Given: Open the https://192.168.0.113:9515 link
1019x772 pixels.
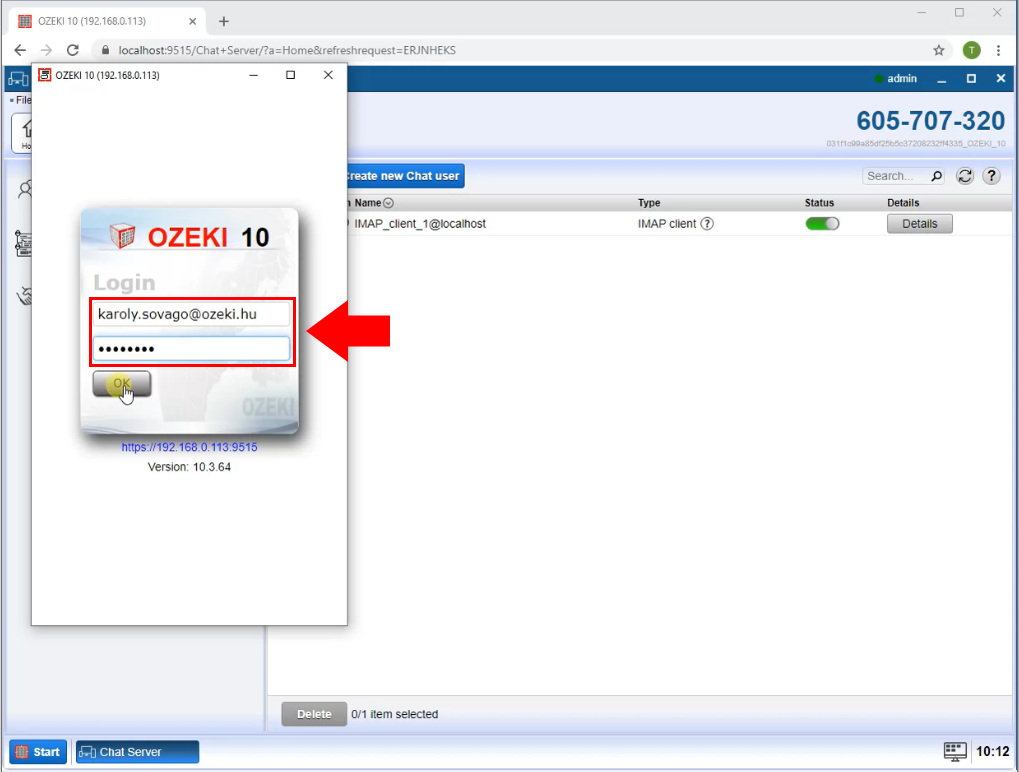Looking at the screenshot, I should (189, 448).
